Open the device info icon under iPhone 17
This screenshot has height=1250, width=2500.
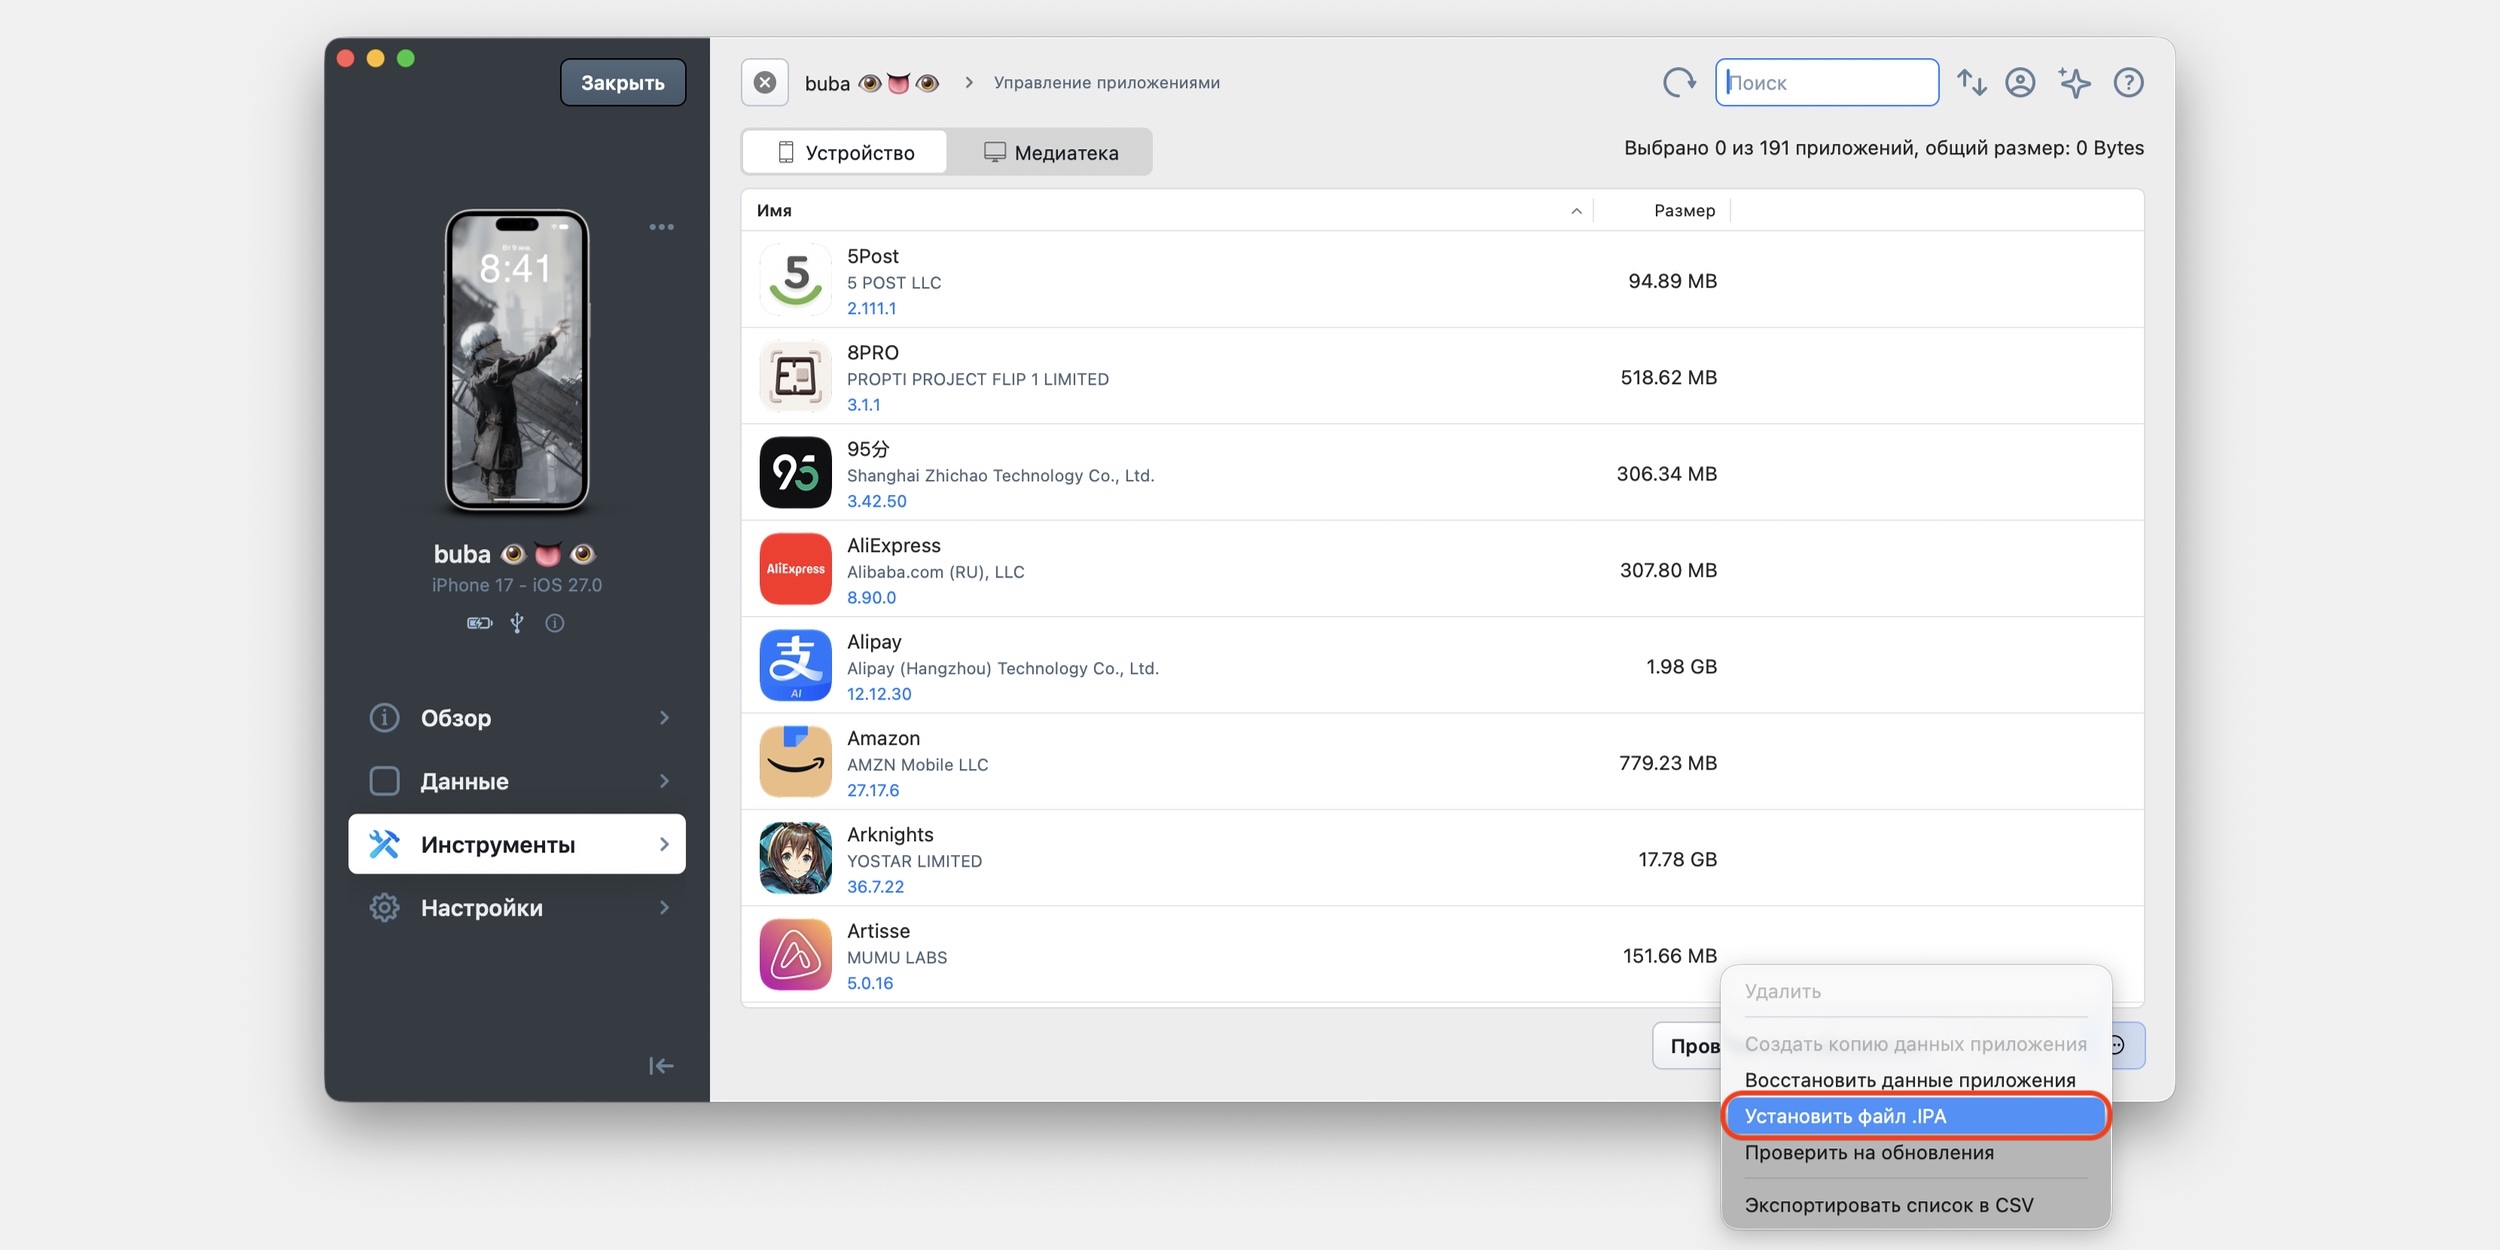pyautogui.click(x=555, y=623)
